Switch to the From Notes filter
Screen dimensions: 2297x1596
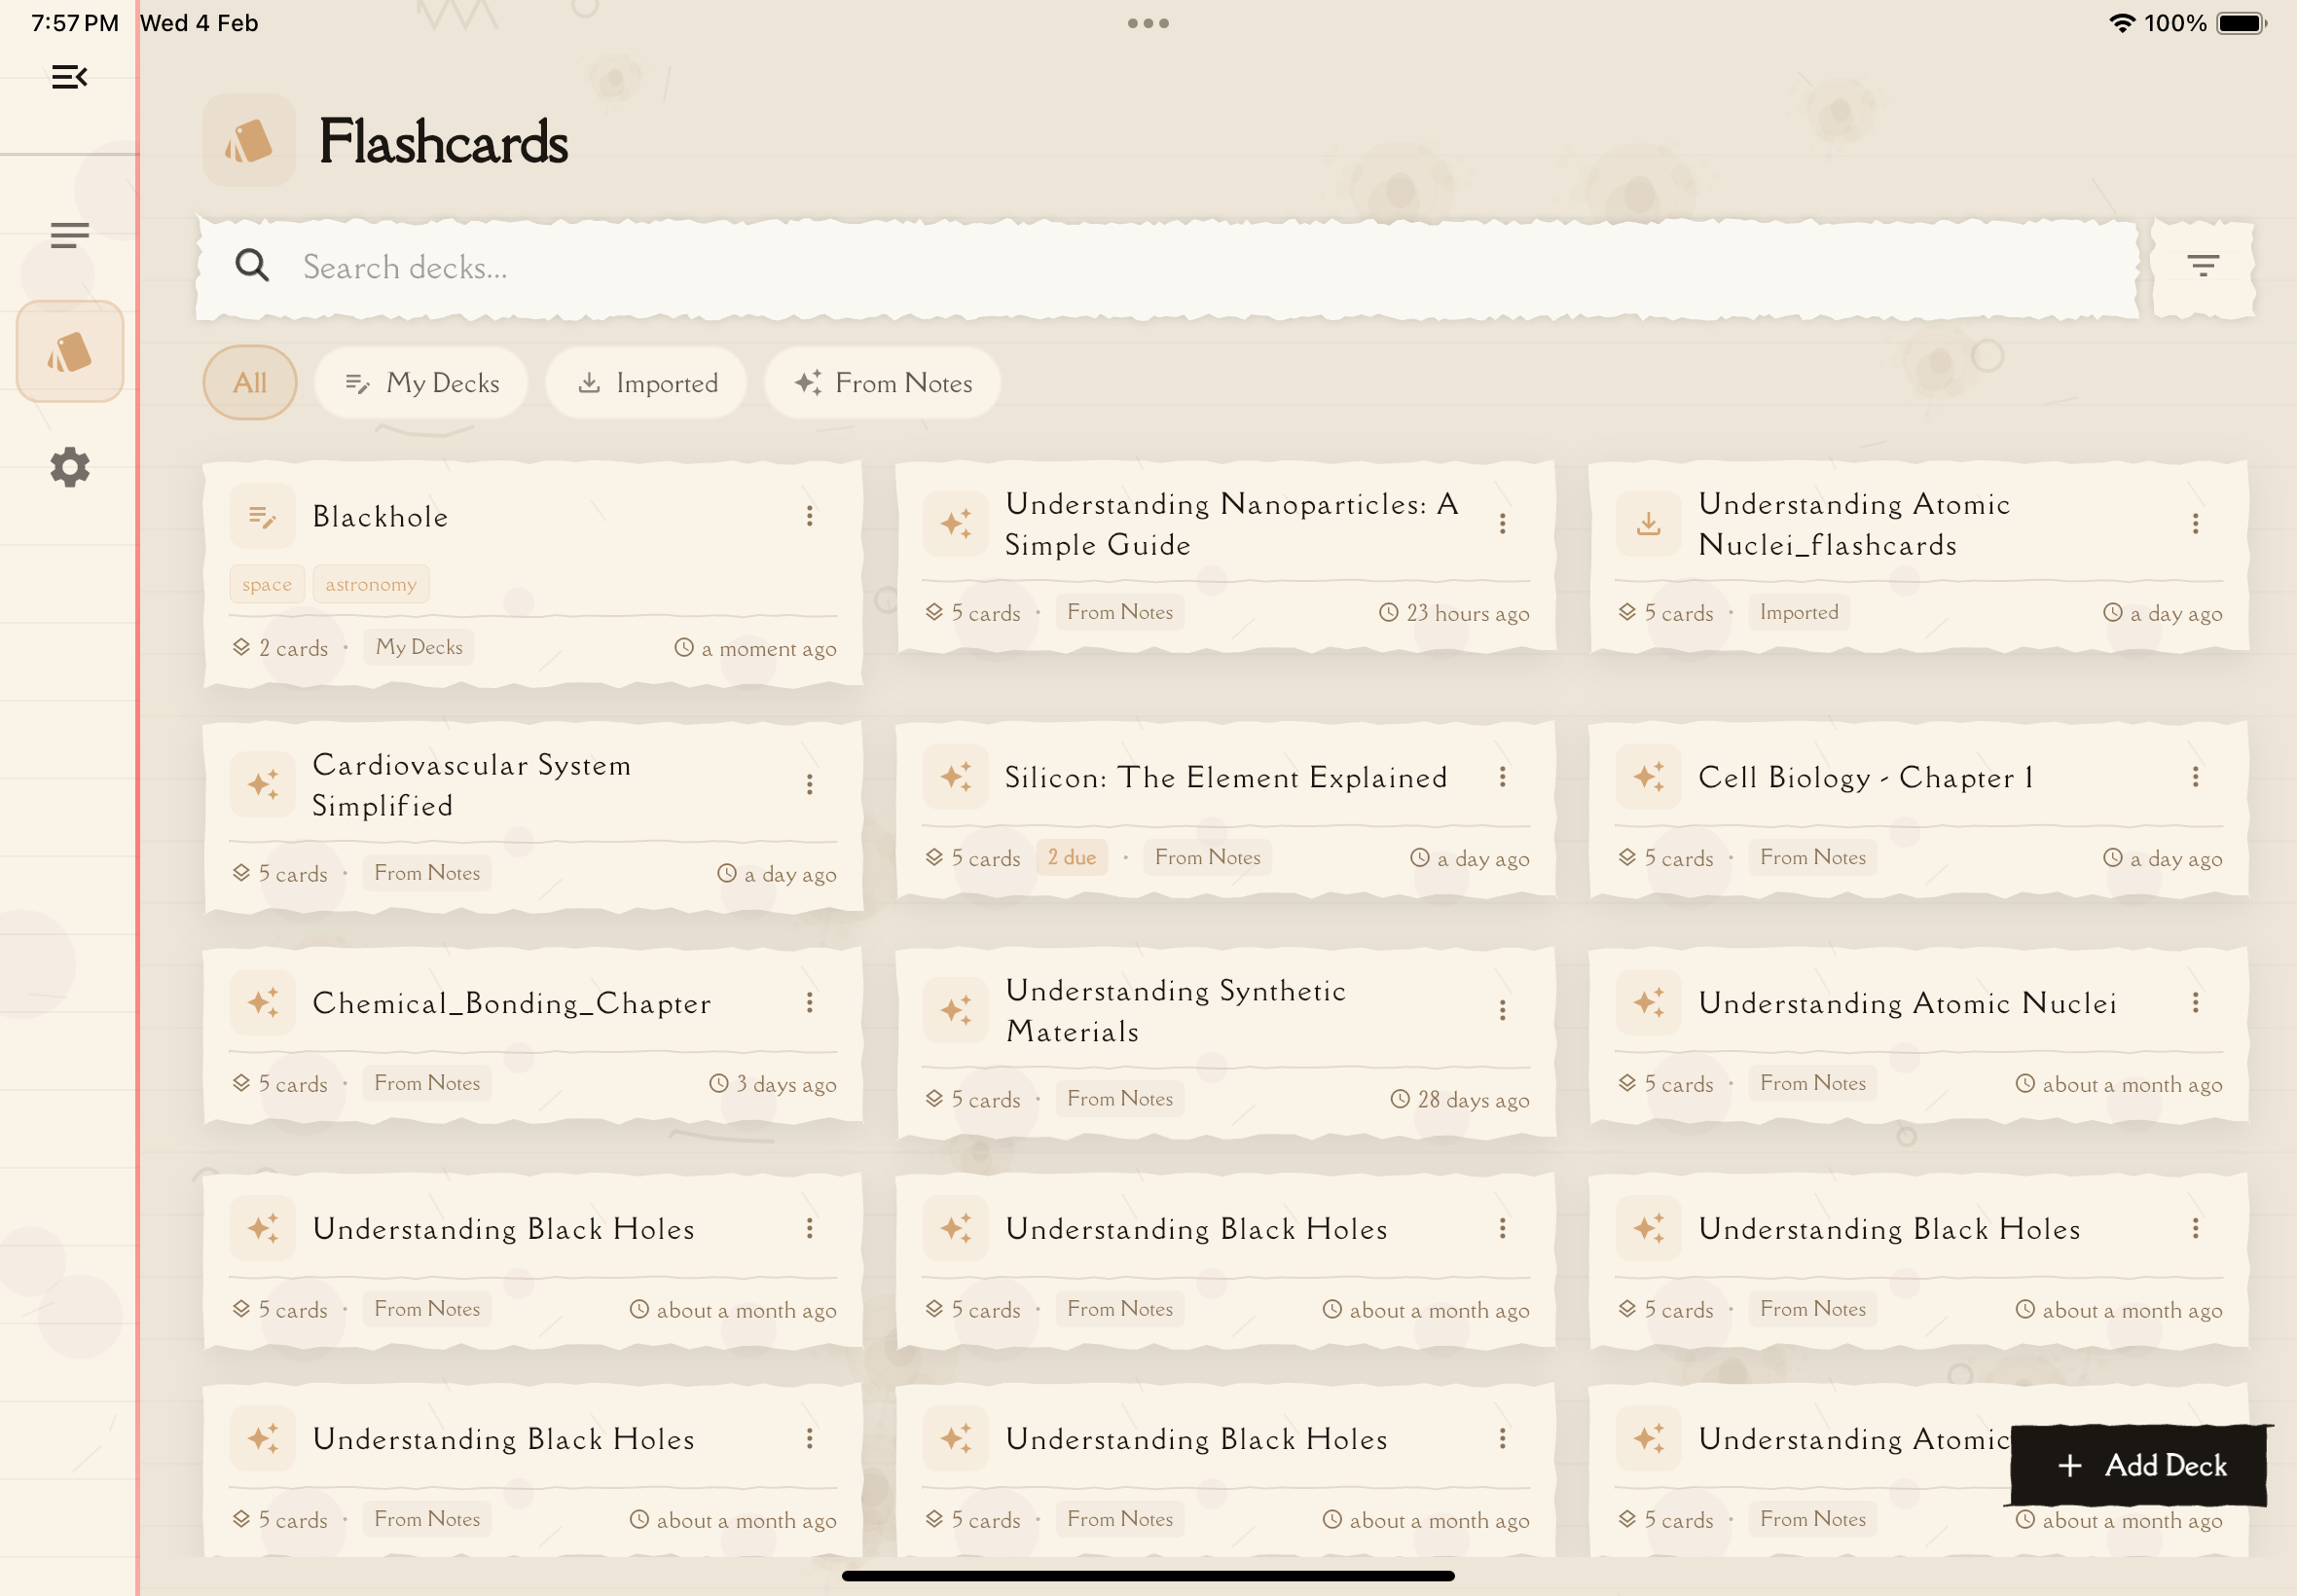point(882,383)
